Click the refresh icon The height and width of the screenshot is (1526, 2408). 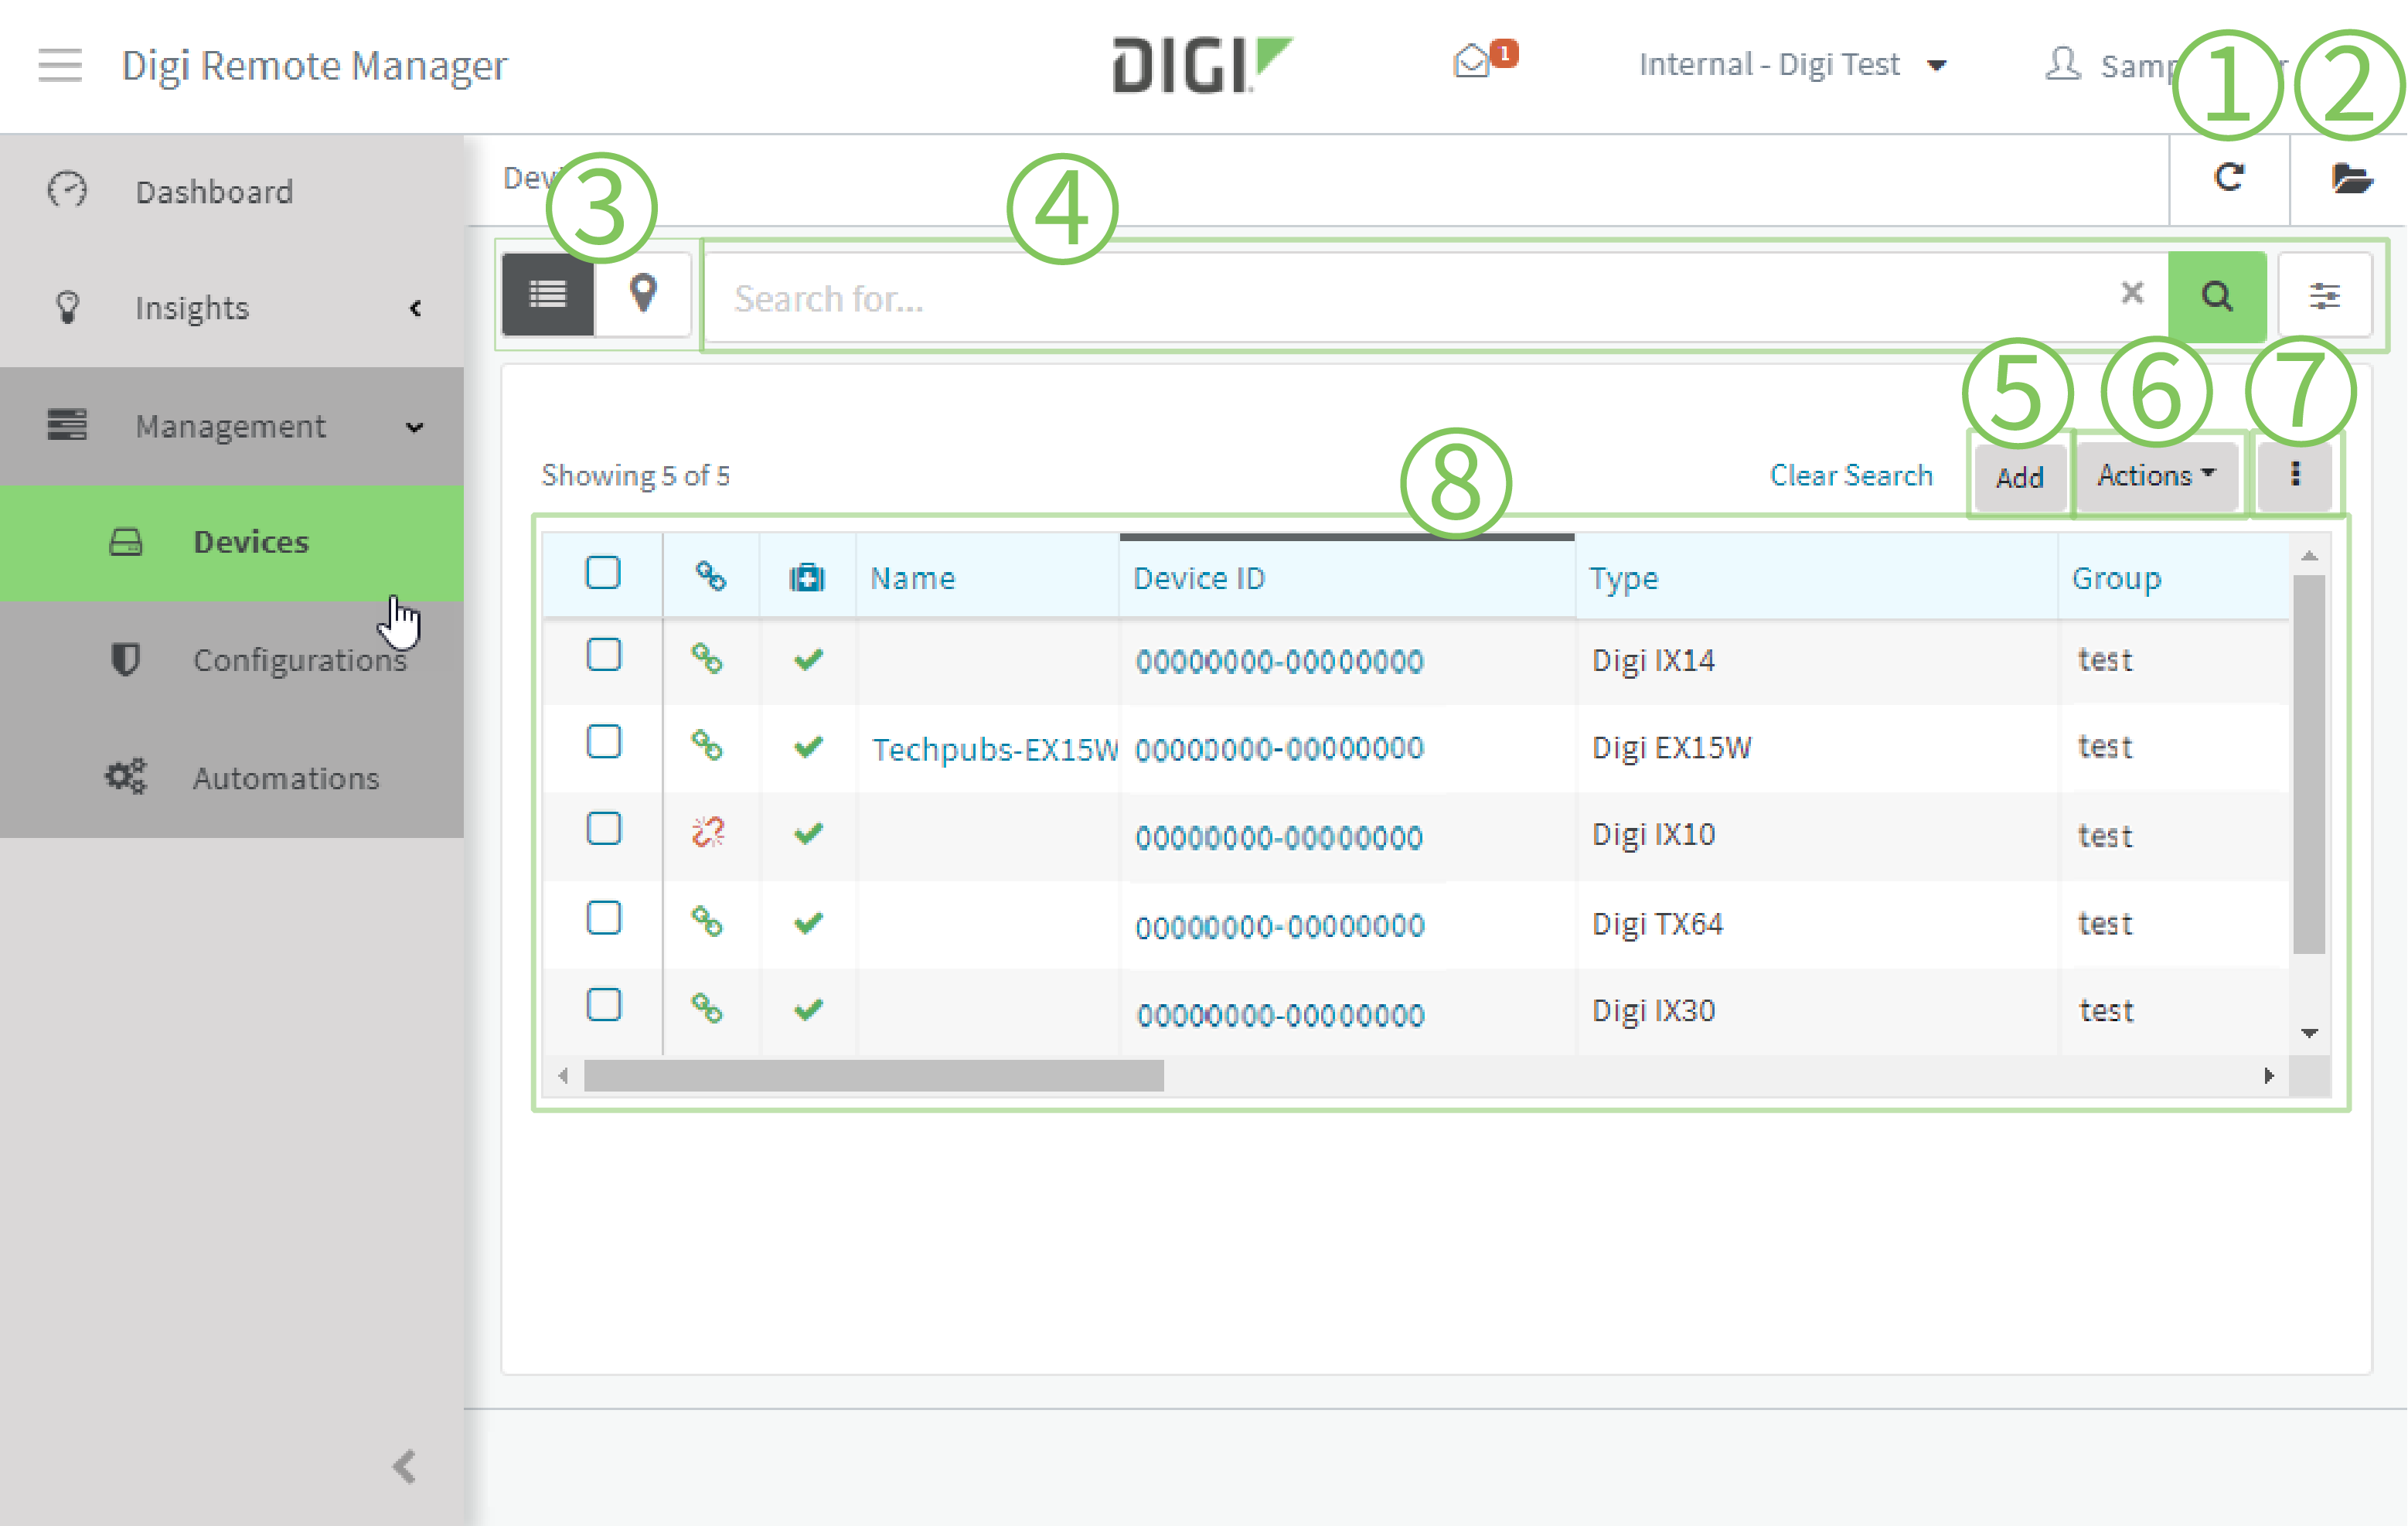click(2229, 178)
